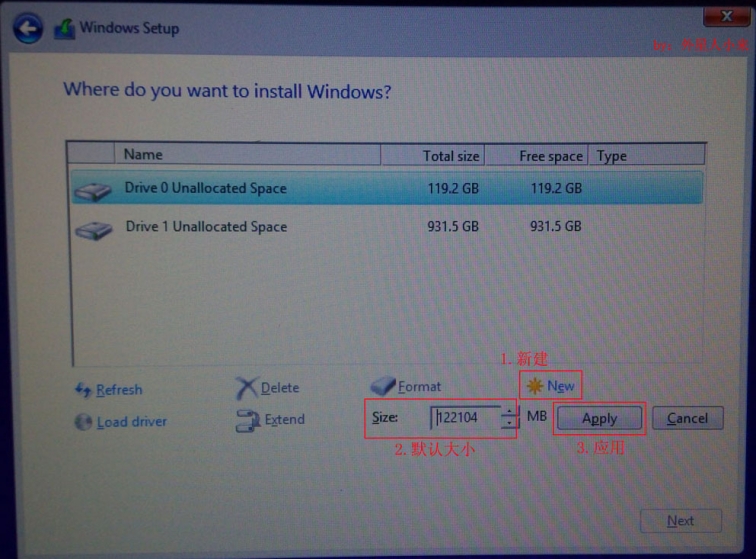This screenshot has height=559, width=756.
Task: Click inside the Size input field
Action: tap(465, 418)
